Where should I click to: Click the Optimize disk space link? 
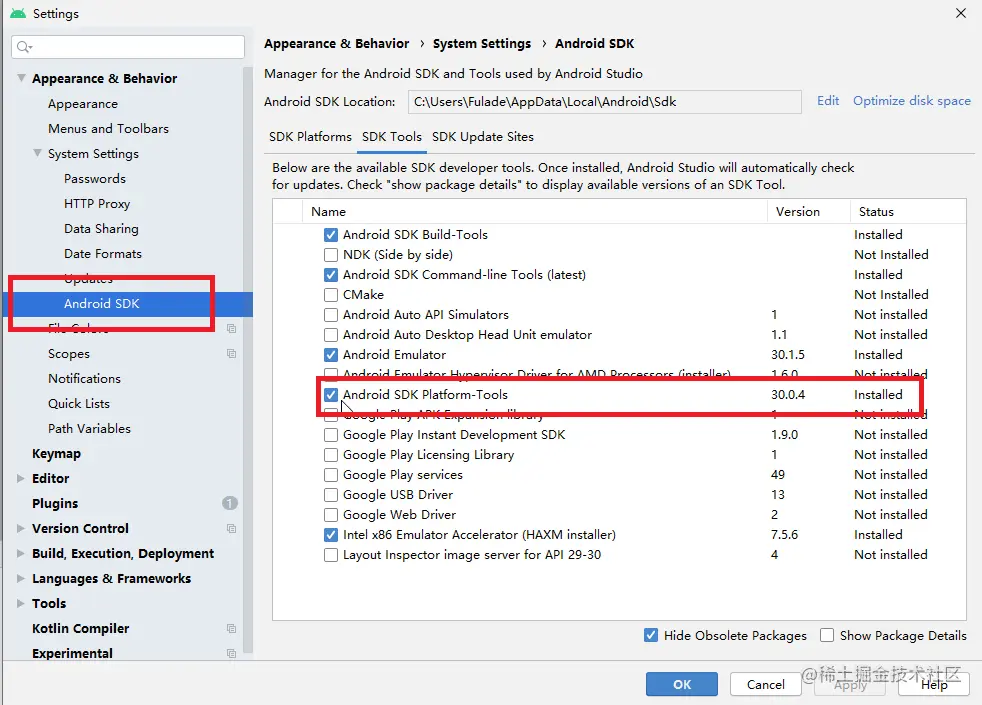click(x=911, y=101)
